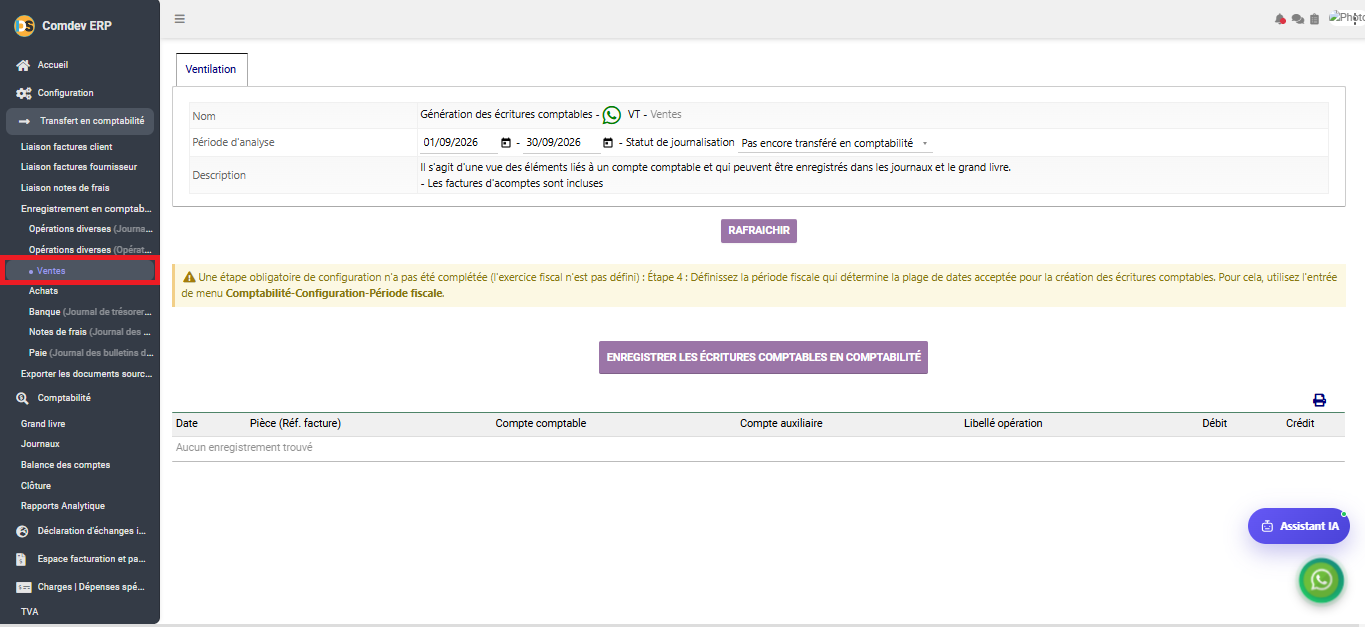
Task: Open the notifications bell icon
Action: coord(1280,19)
